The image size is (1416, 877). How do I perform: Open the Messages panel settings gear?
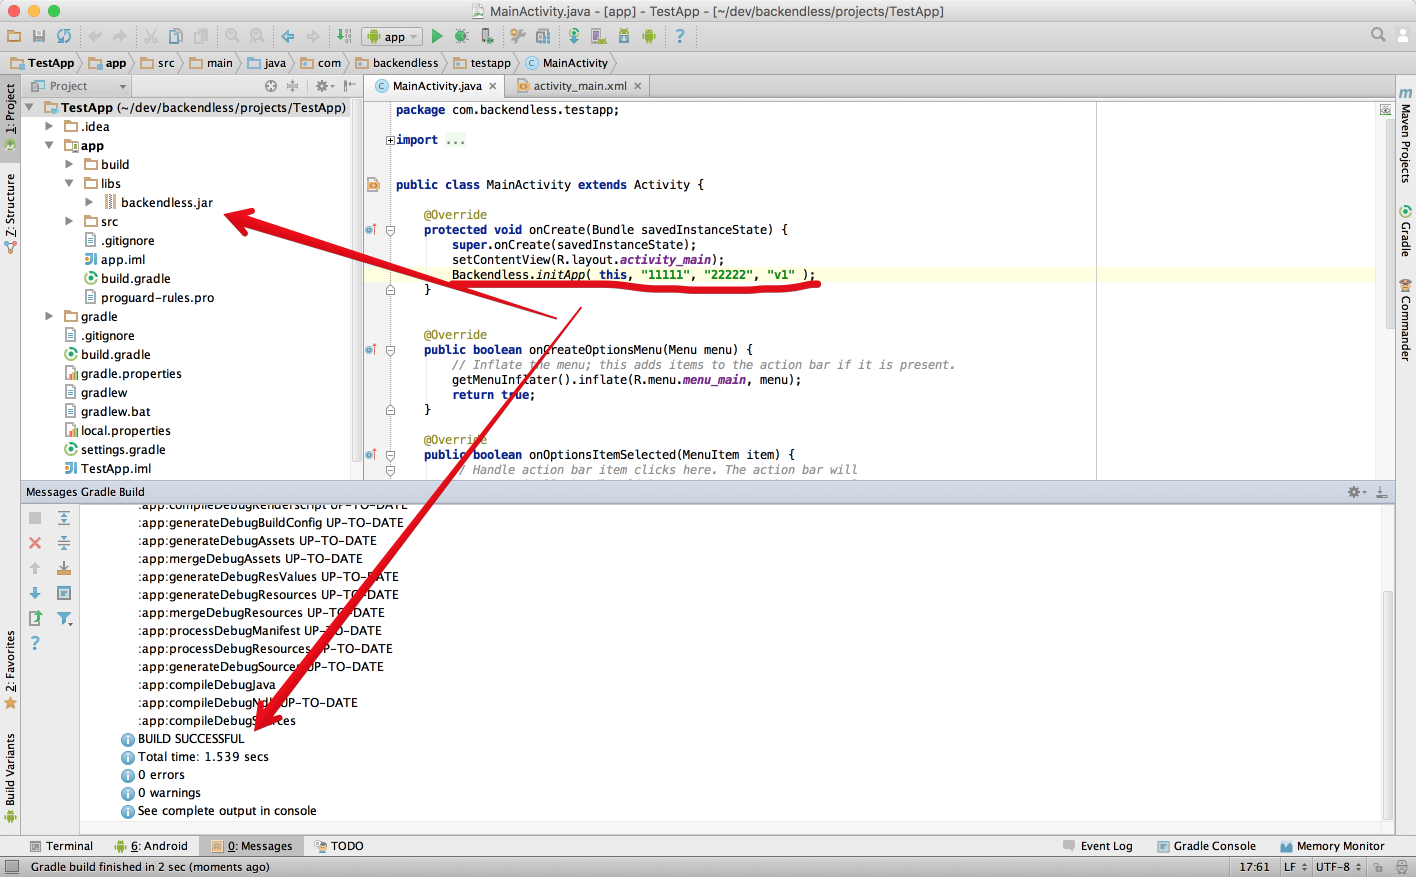[1355, 492]
